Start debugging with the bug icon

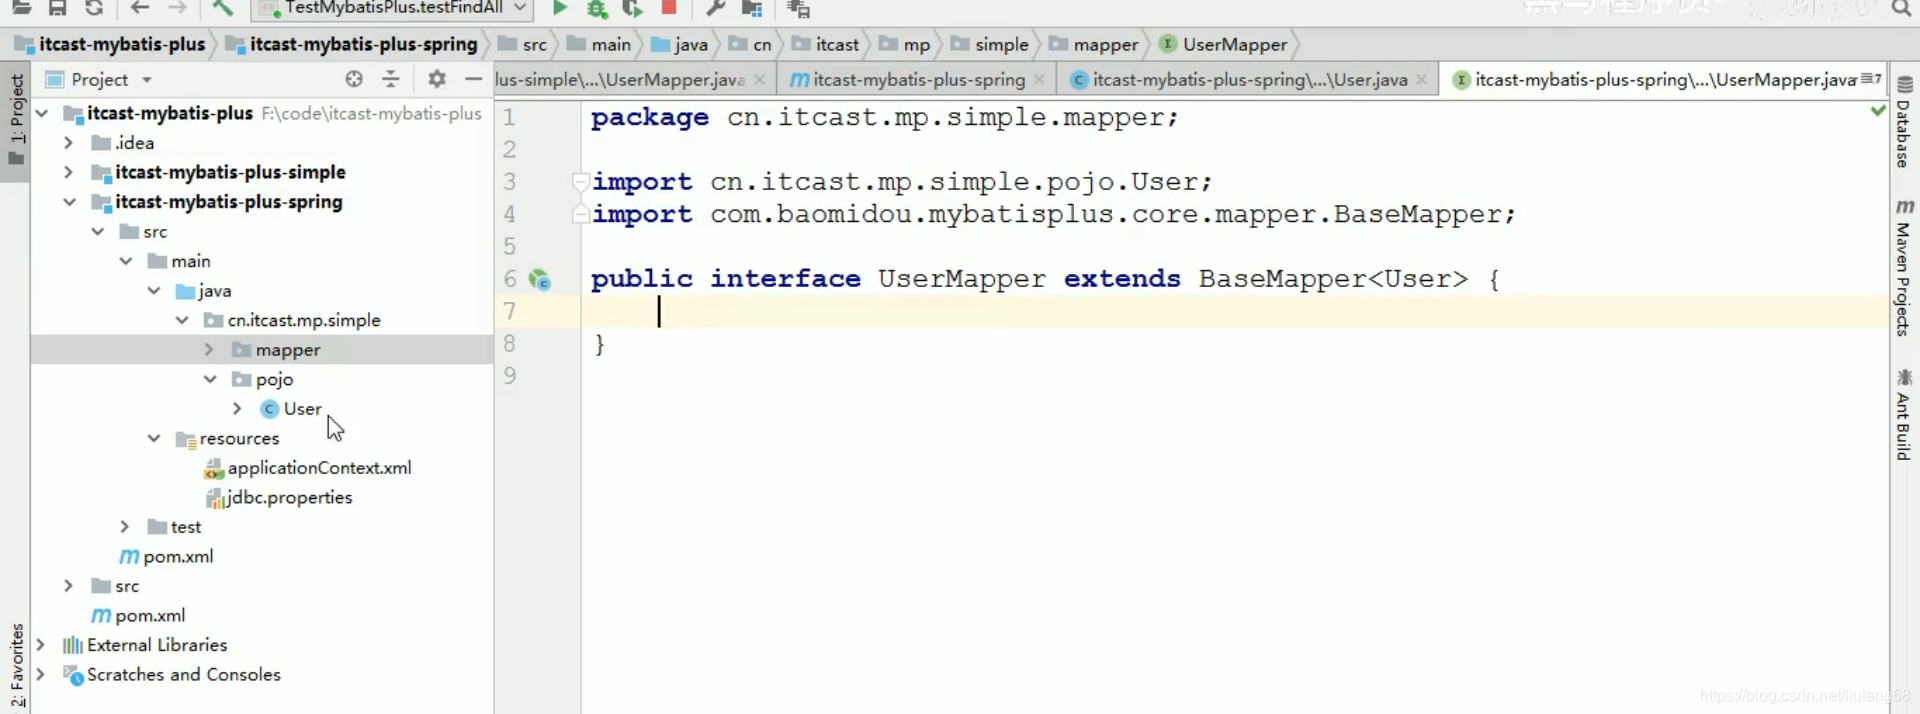pos(597,8)
